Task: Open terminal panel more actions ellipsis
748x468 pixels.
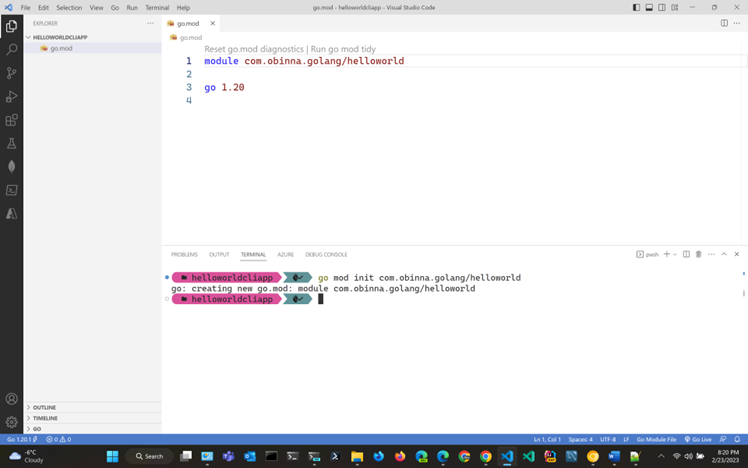Action: pyautogui.click(x=711, y=254)
